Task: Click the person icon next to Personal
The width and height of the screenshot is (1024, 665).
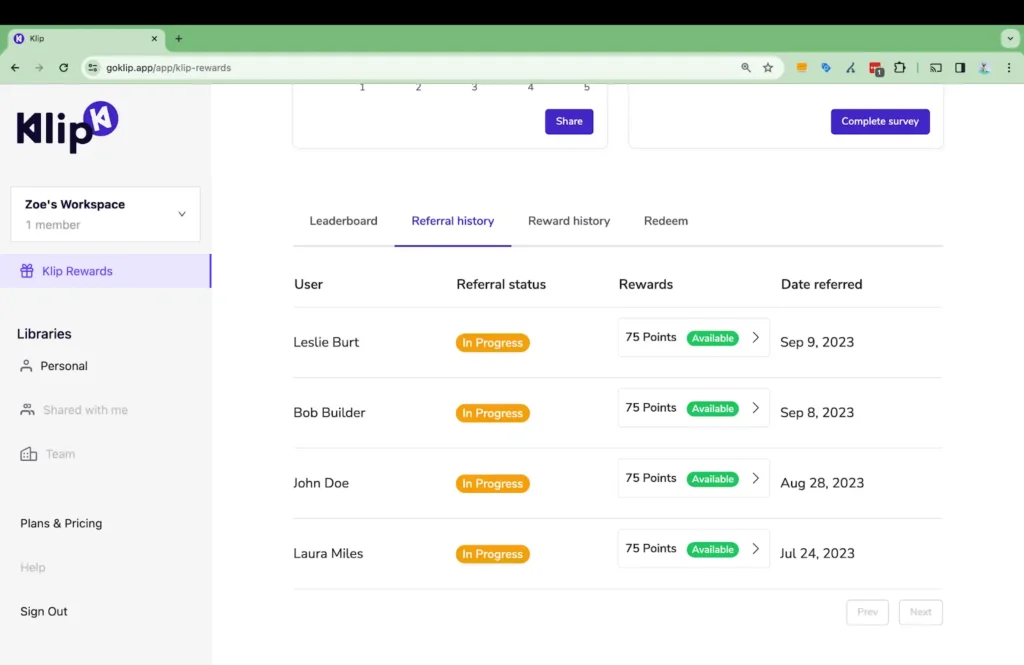Action: [27, 366]
